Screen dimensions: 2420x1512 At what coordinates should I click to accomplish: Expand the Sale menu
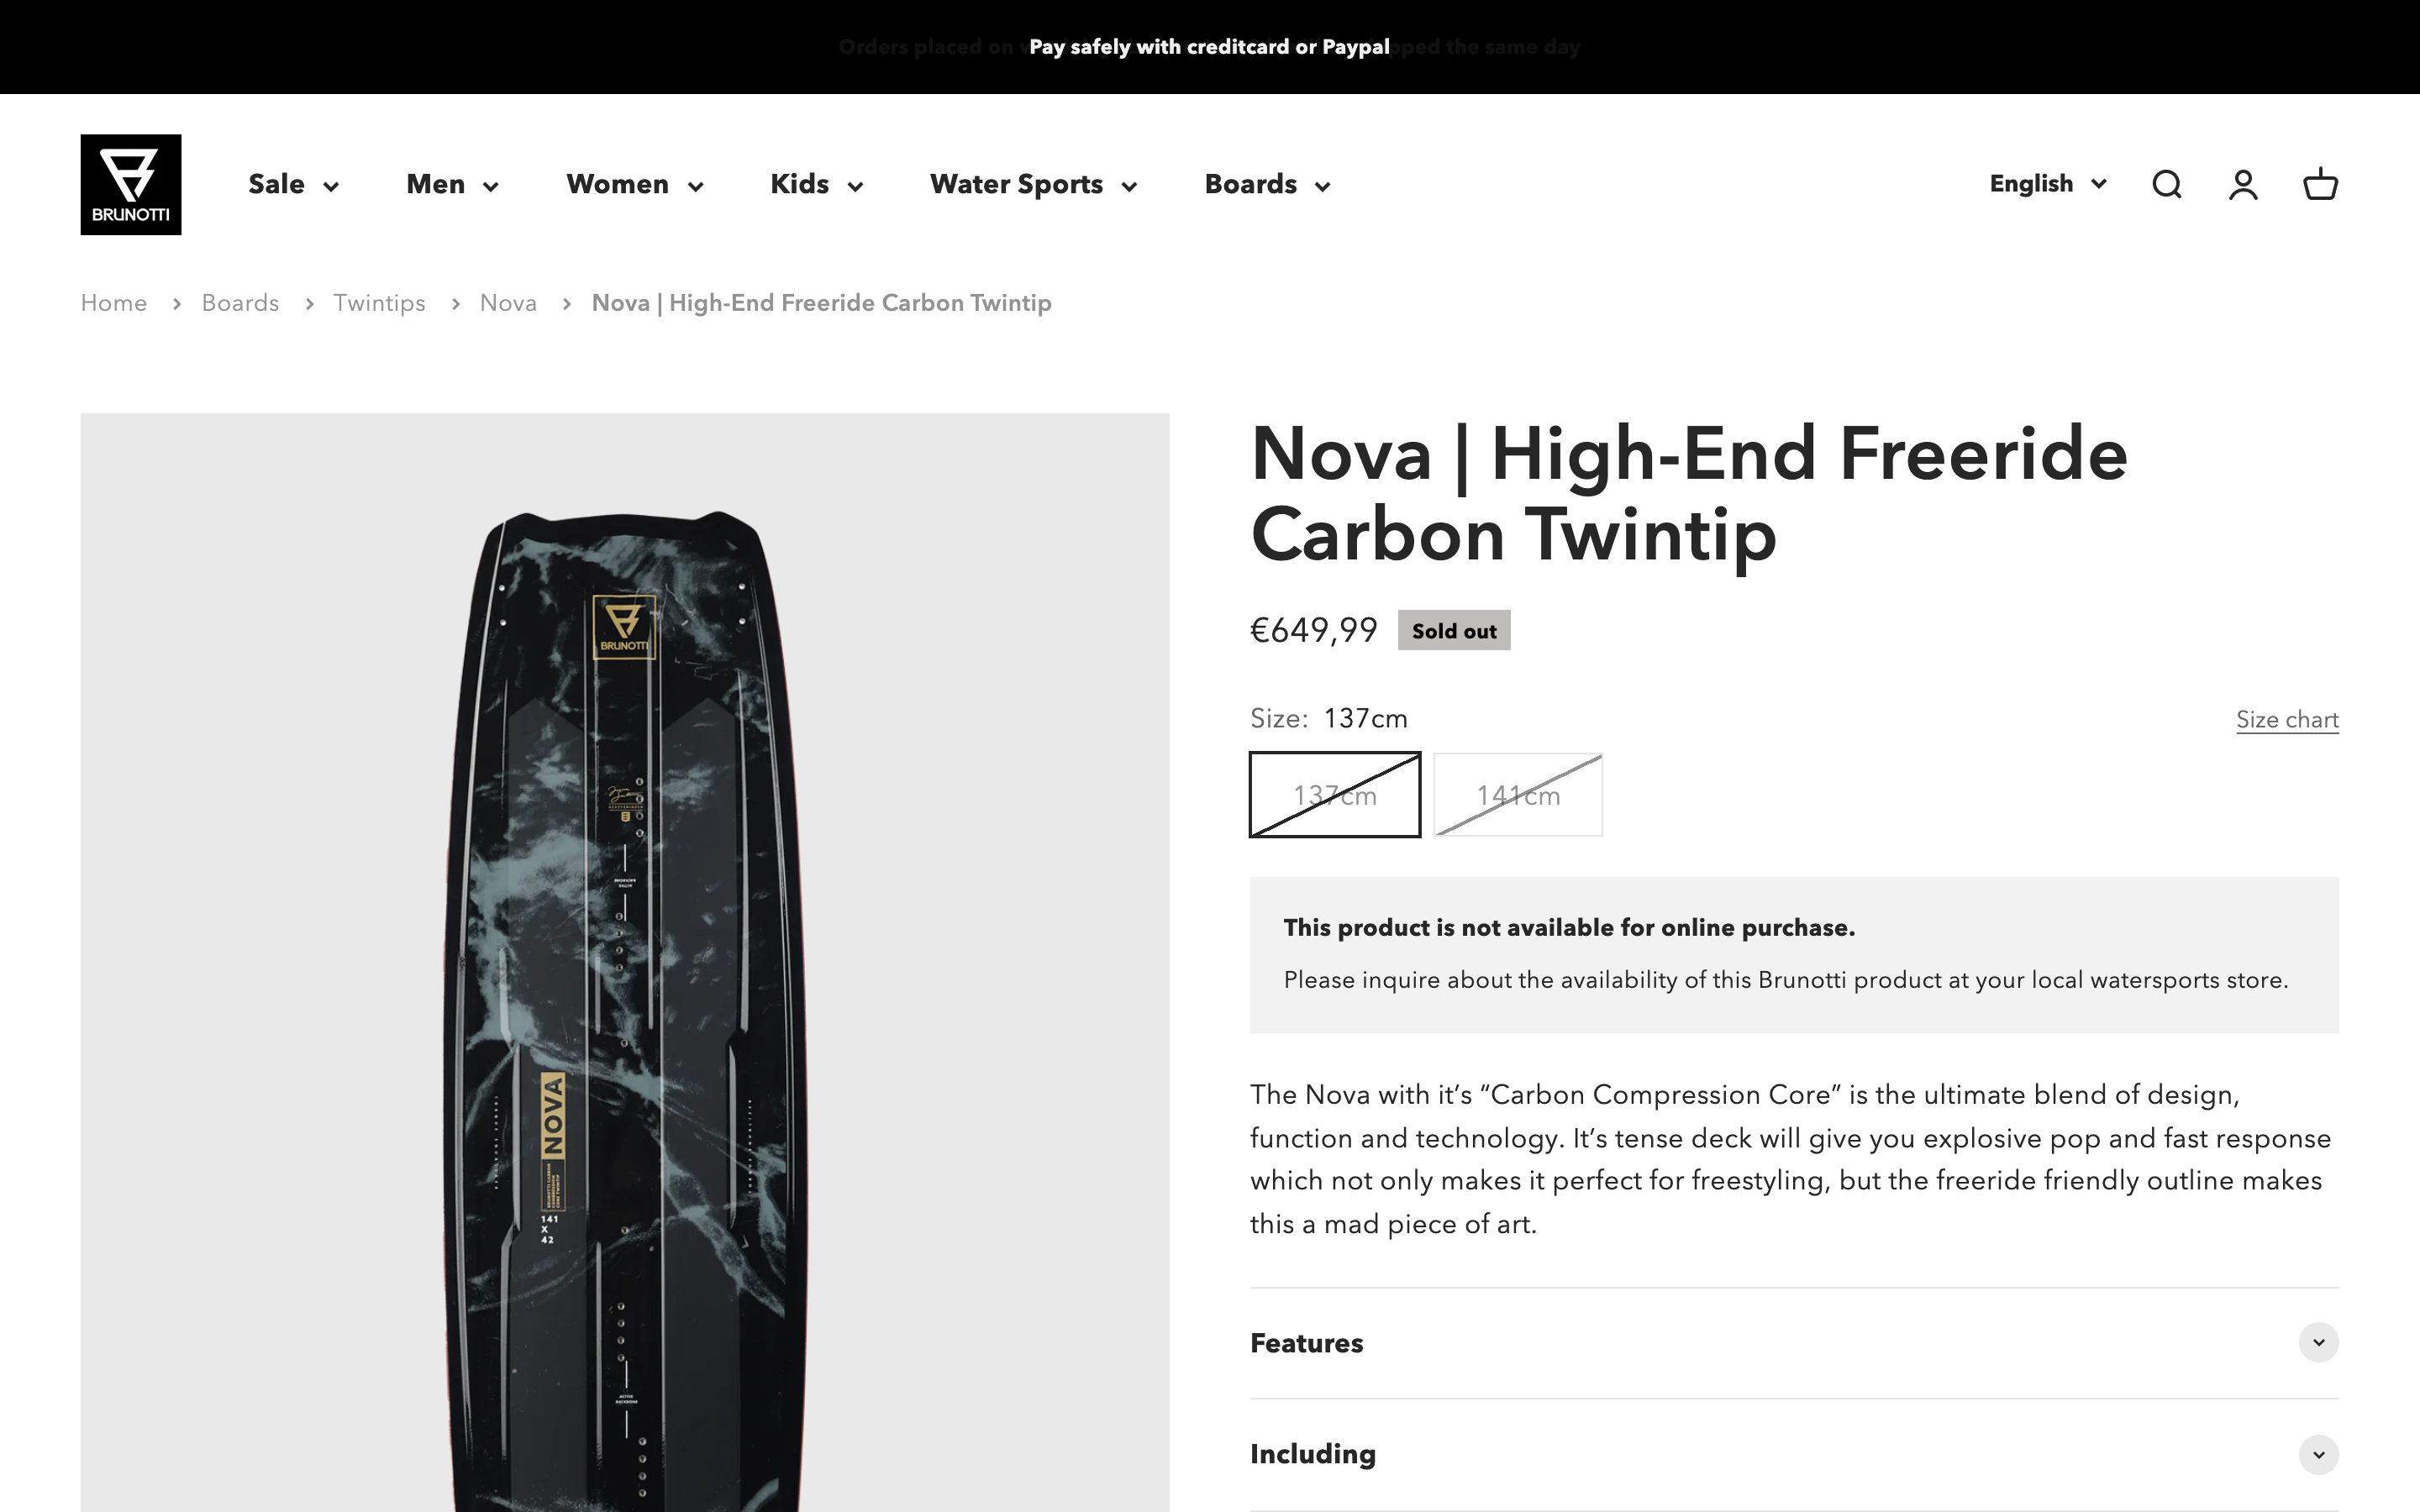click(293, 185)
